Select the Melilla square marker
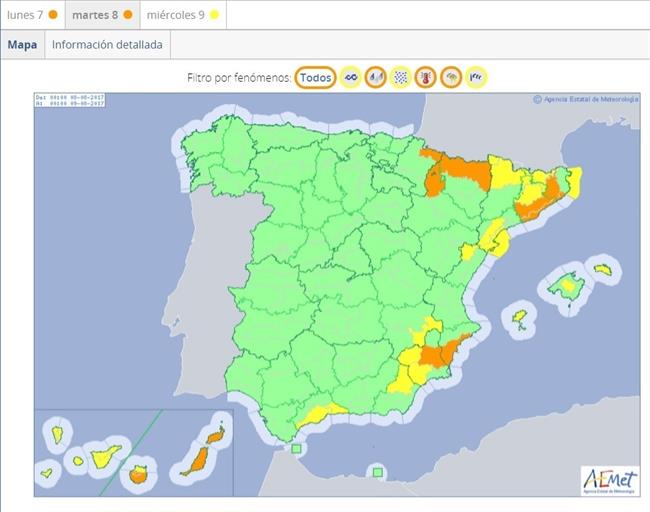Screen dimensions: 650x512 click(x=377, y=472)
